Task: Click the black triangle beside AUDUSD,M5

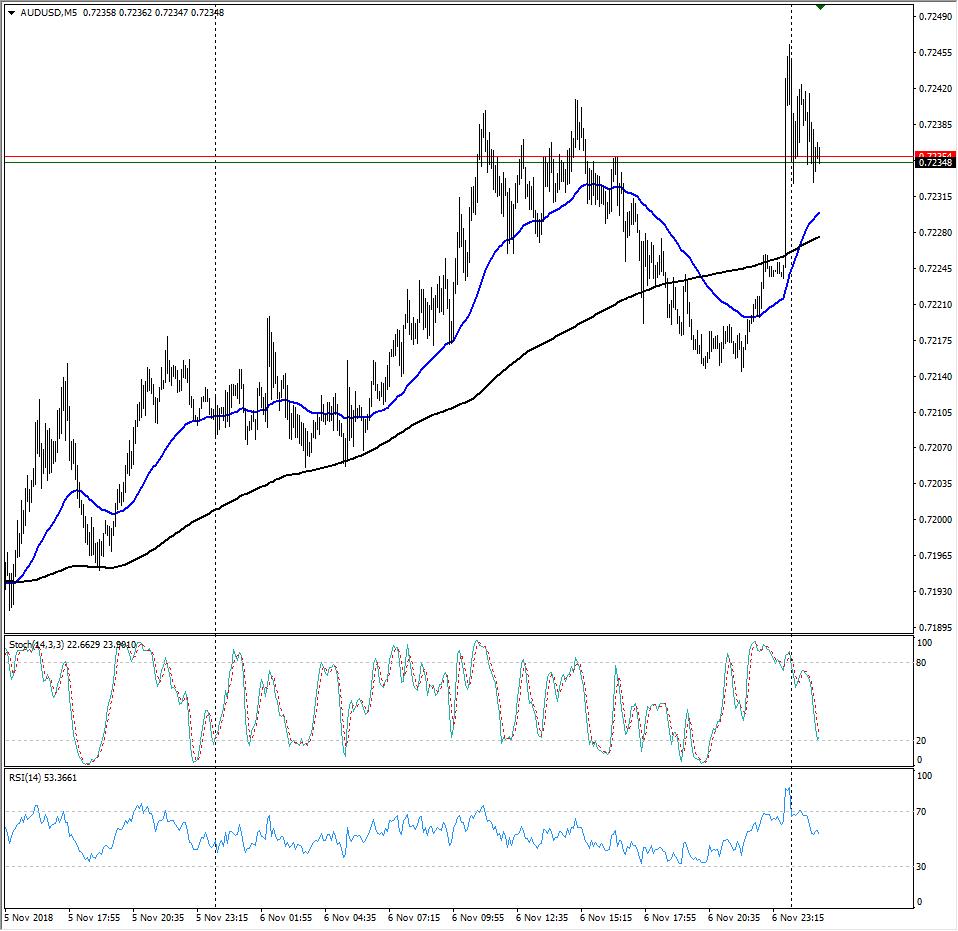Action: (11, 12)
